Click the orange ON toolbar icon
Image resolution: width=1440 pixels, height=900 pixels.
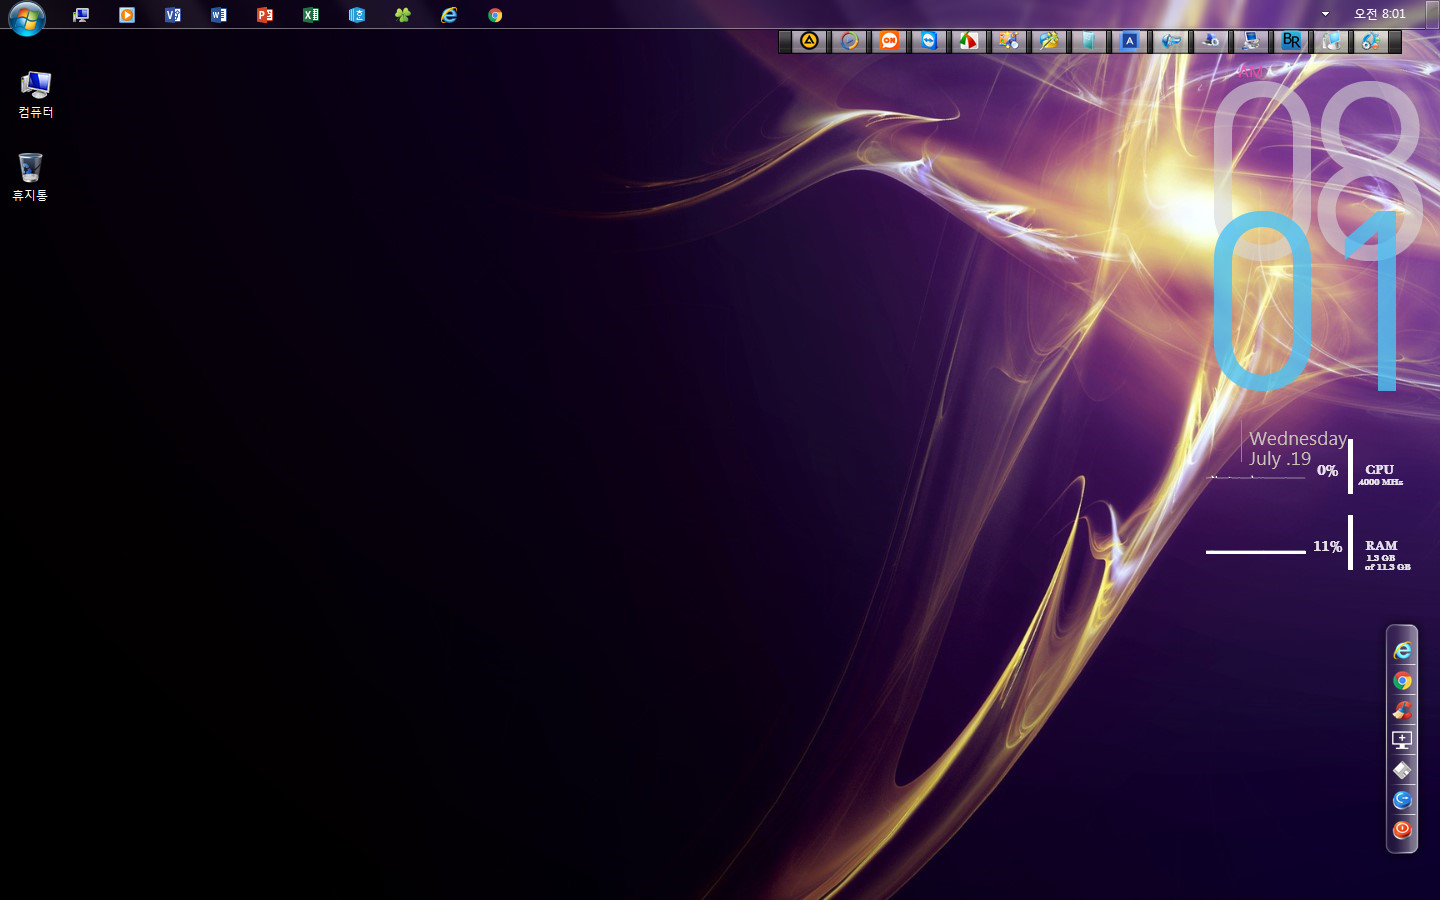[x=889, y=41]
